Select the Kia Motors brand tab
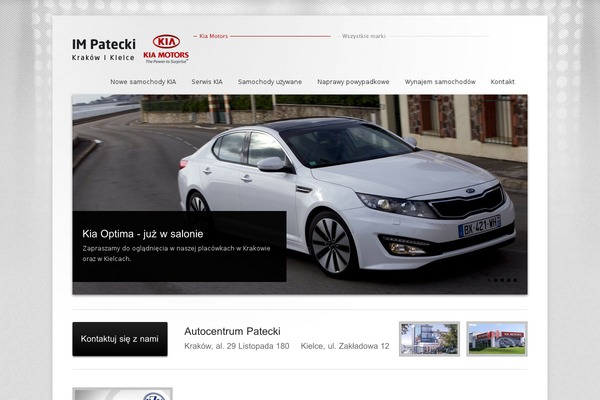The width and height of the screenshot is (600, 400). (212, 35)
